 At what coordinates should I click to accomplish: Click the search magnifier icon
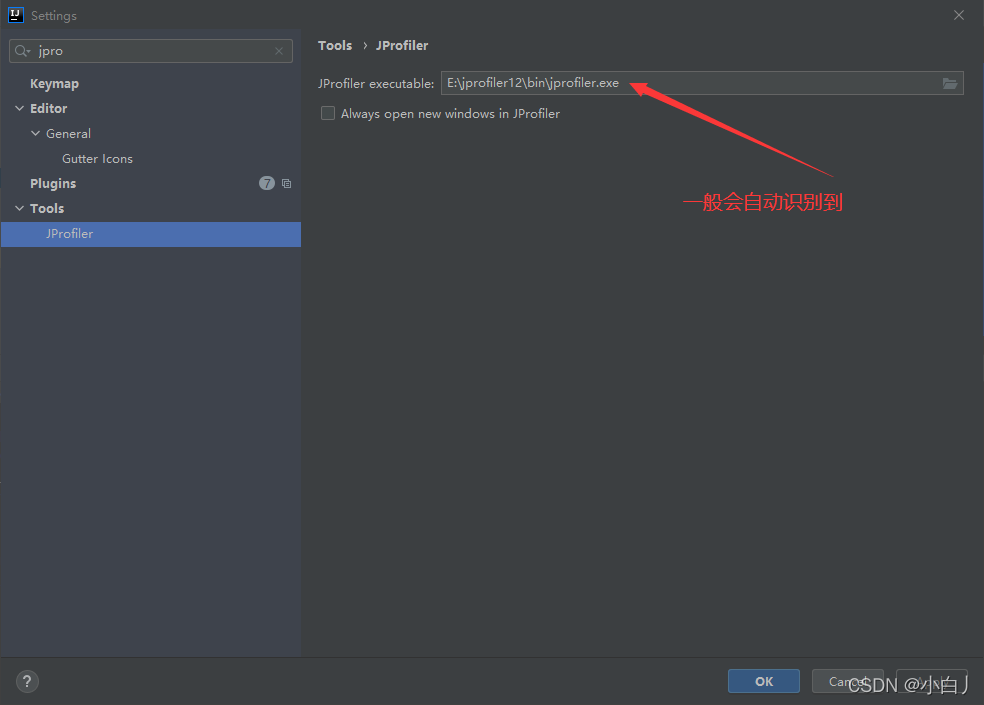(x=22, y=51)
